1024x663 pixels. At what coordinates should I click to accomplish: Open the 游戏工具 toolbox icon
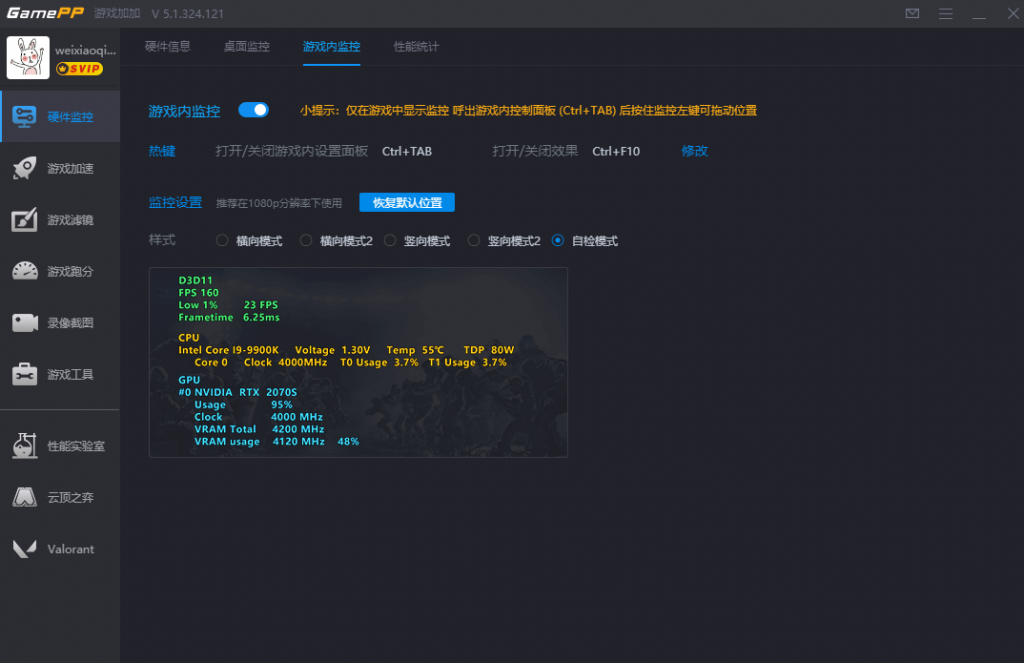[24, 374]
